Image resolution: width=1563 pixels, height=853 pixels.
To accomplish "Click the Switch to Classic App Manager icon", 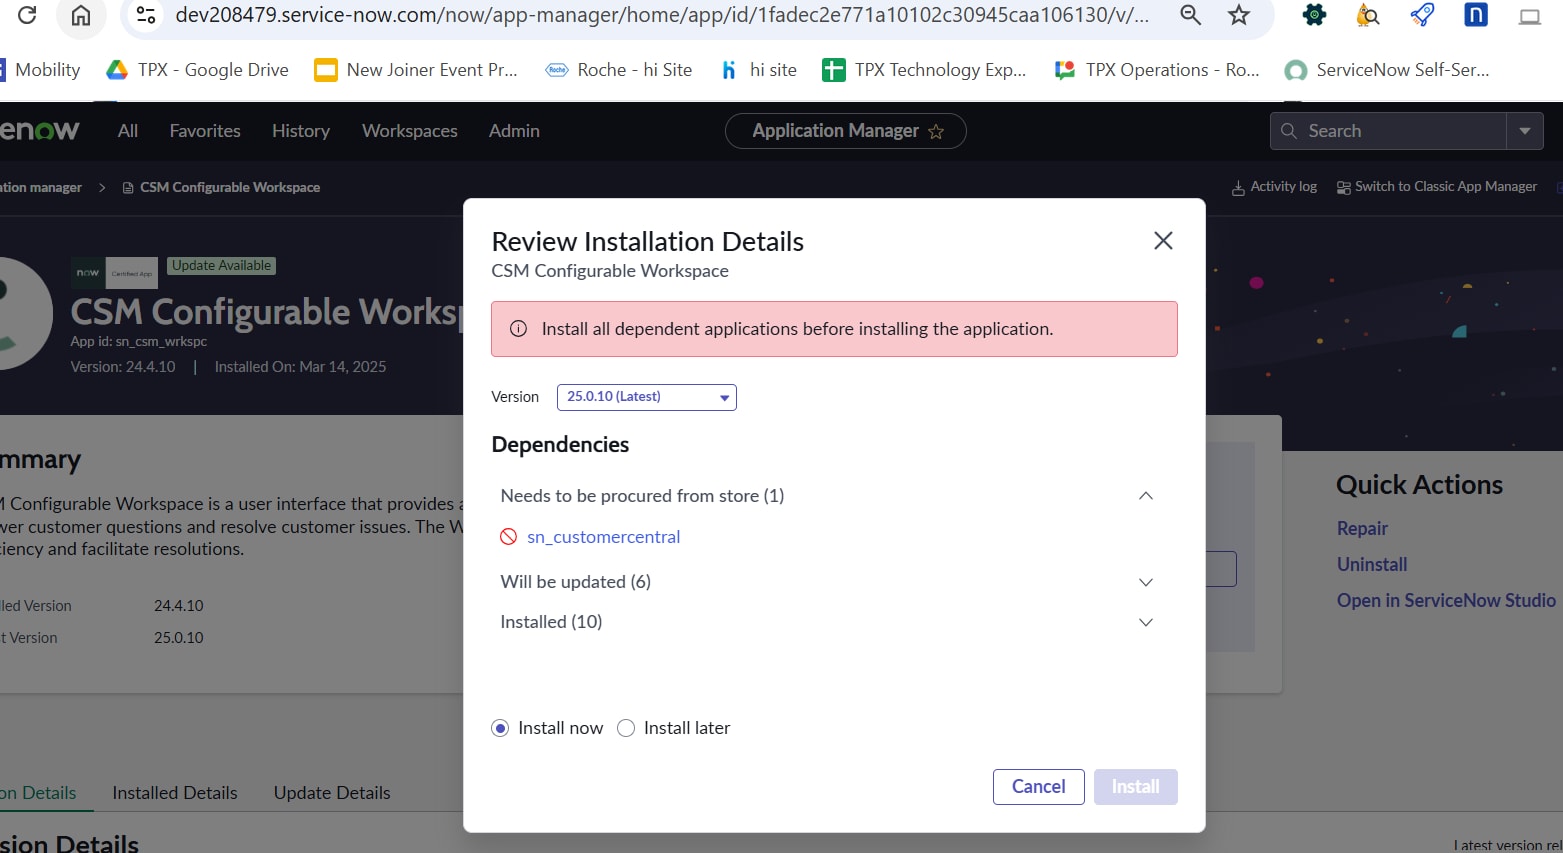I will point(1344,186).
